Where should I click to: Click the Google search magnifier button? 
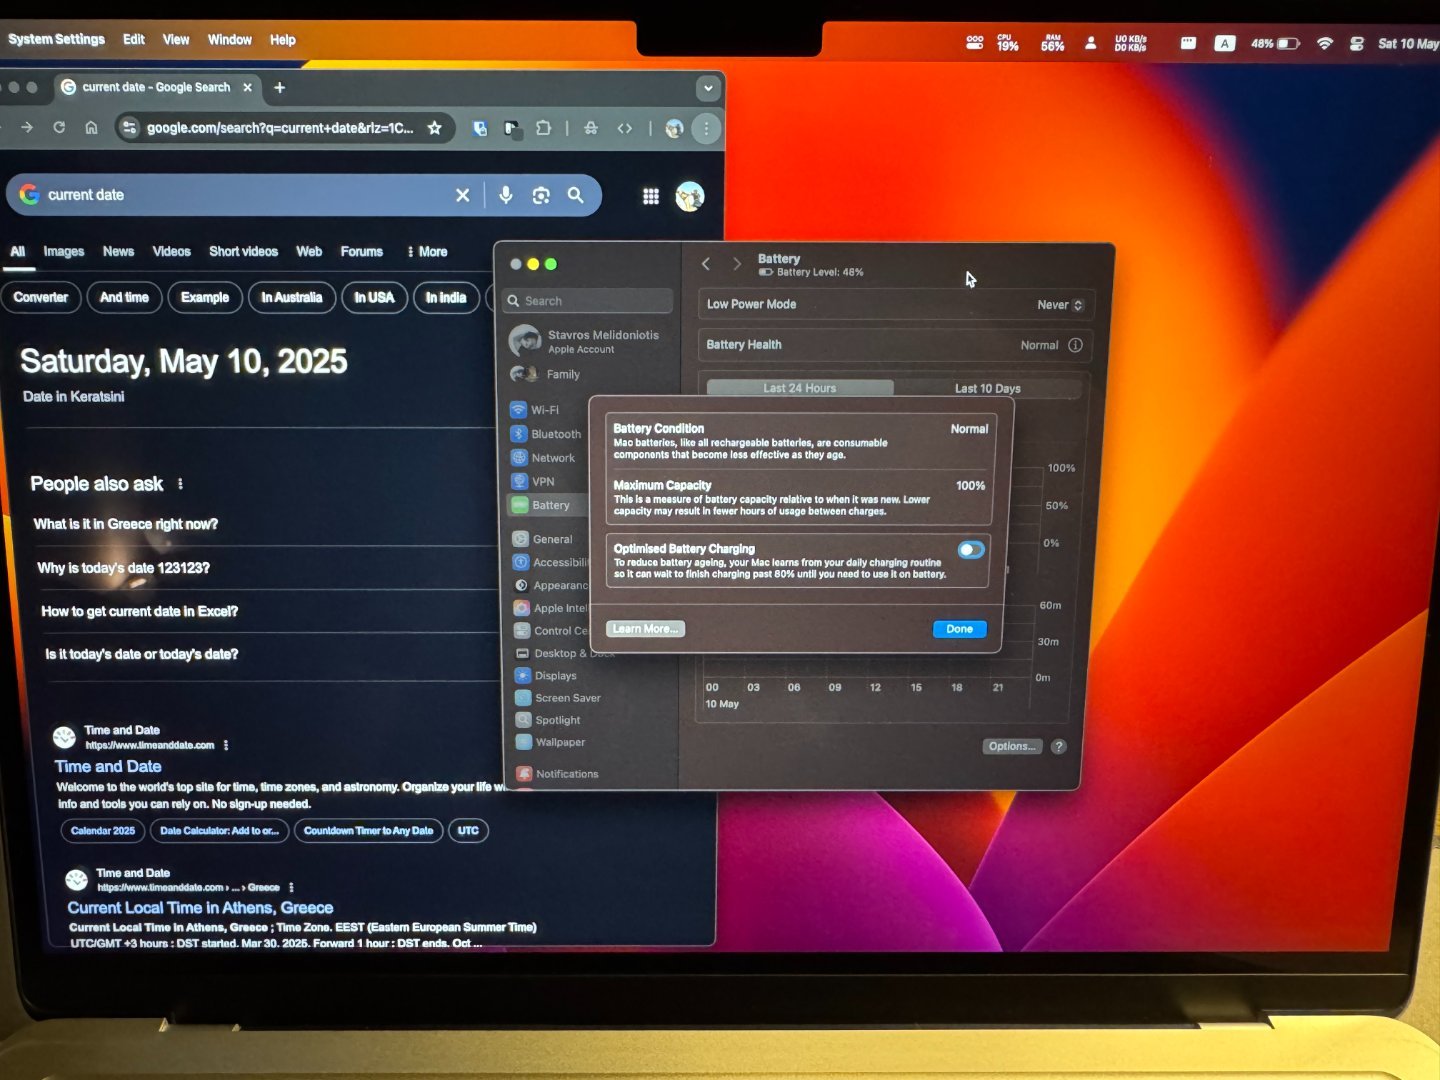point(575,195)
